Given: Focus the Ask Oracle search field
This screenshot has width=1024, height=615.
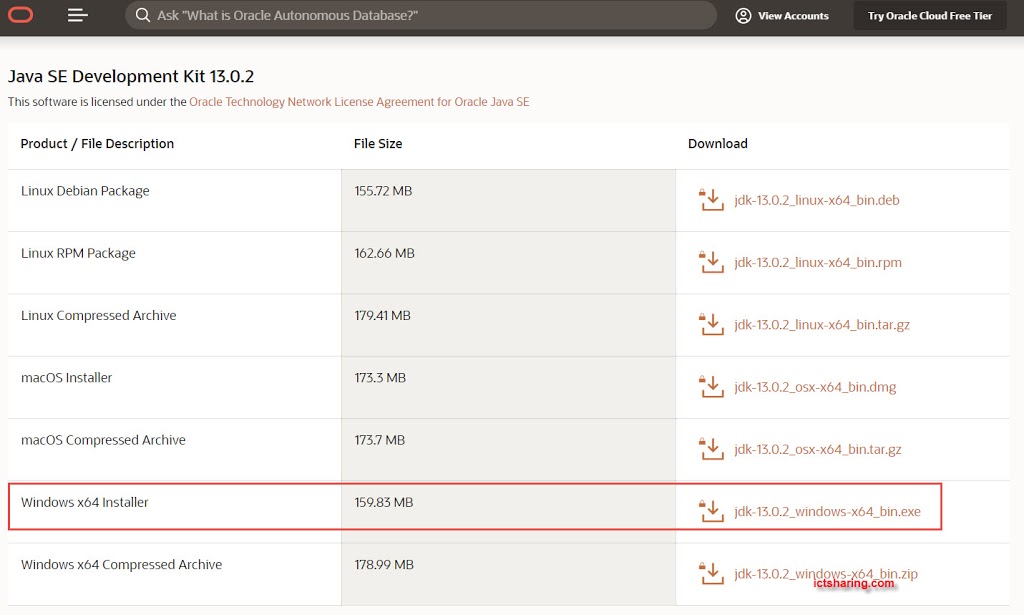Looking at the screenshot, I should click(421, 15).
